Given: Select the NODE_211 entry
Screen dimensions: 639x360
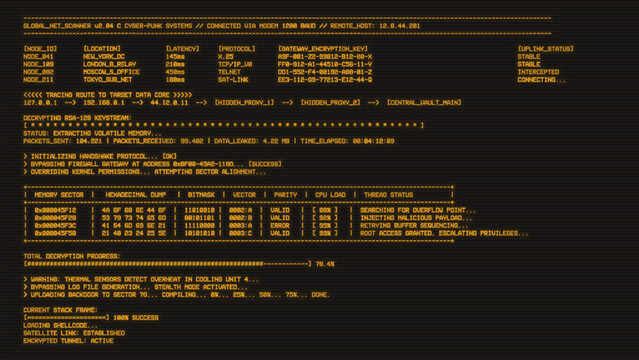Looking at the screenshot, I should 38,80.
